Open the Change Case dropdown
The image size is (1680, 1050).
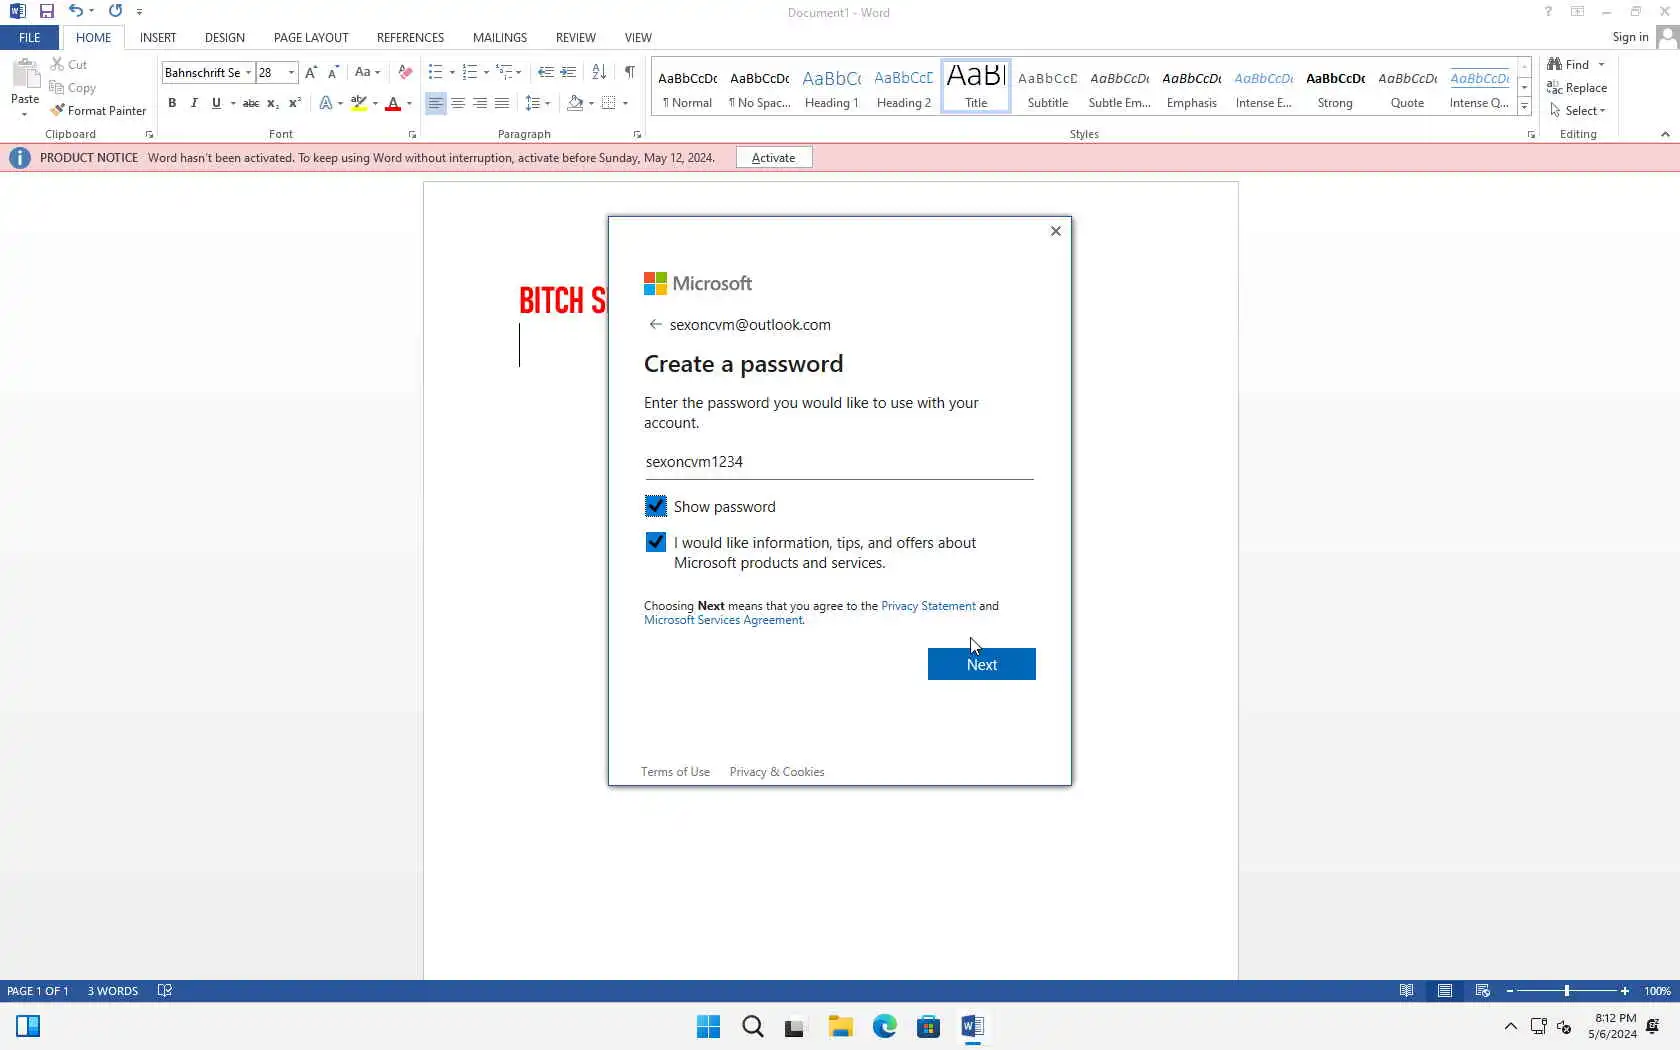point(367,72)
